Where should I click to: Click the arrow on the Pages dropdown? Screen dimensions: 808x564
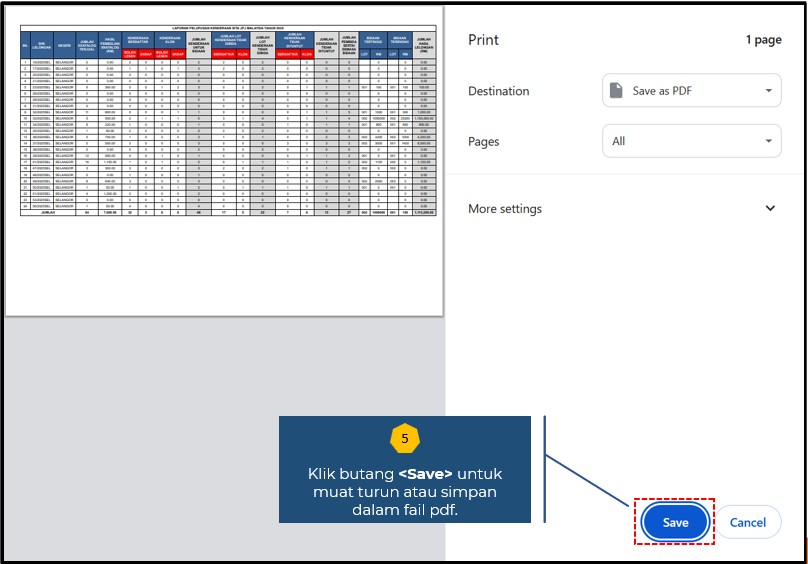[767, 141]
